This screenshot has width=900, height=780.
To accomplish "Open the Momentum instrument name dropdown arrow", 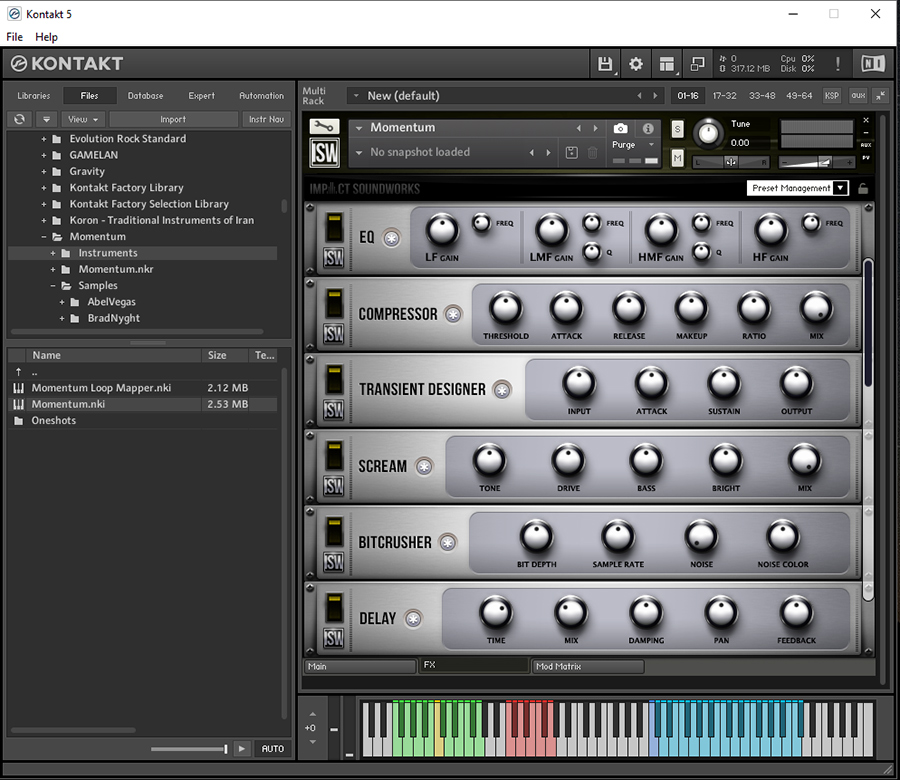I will click(359, 128).
